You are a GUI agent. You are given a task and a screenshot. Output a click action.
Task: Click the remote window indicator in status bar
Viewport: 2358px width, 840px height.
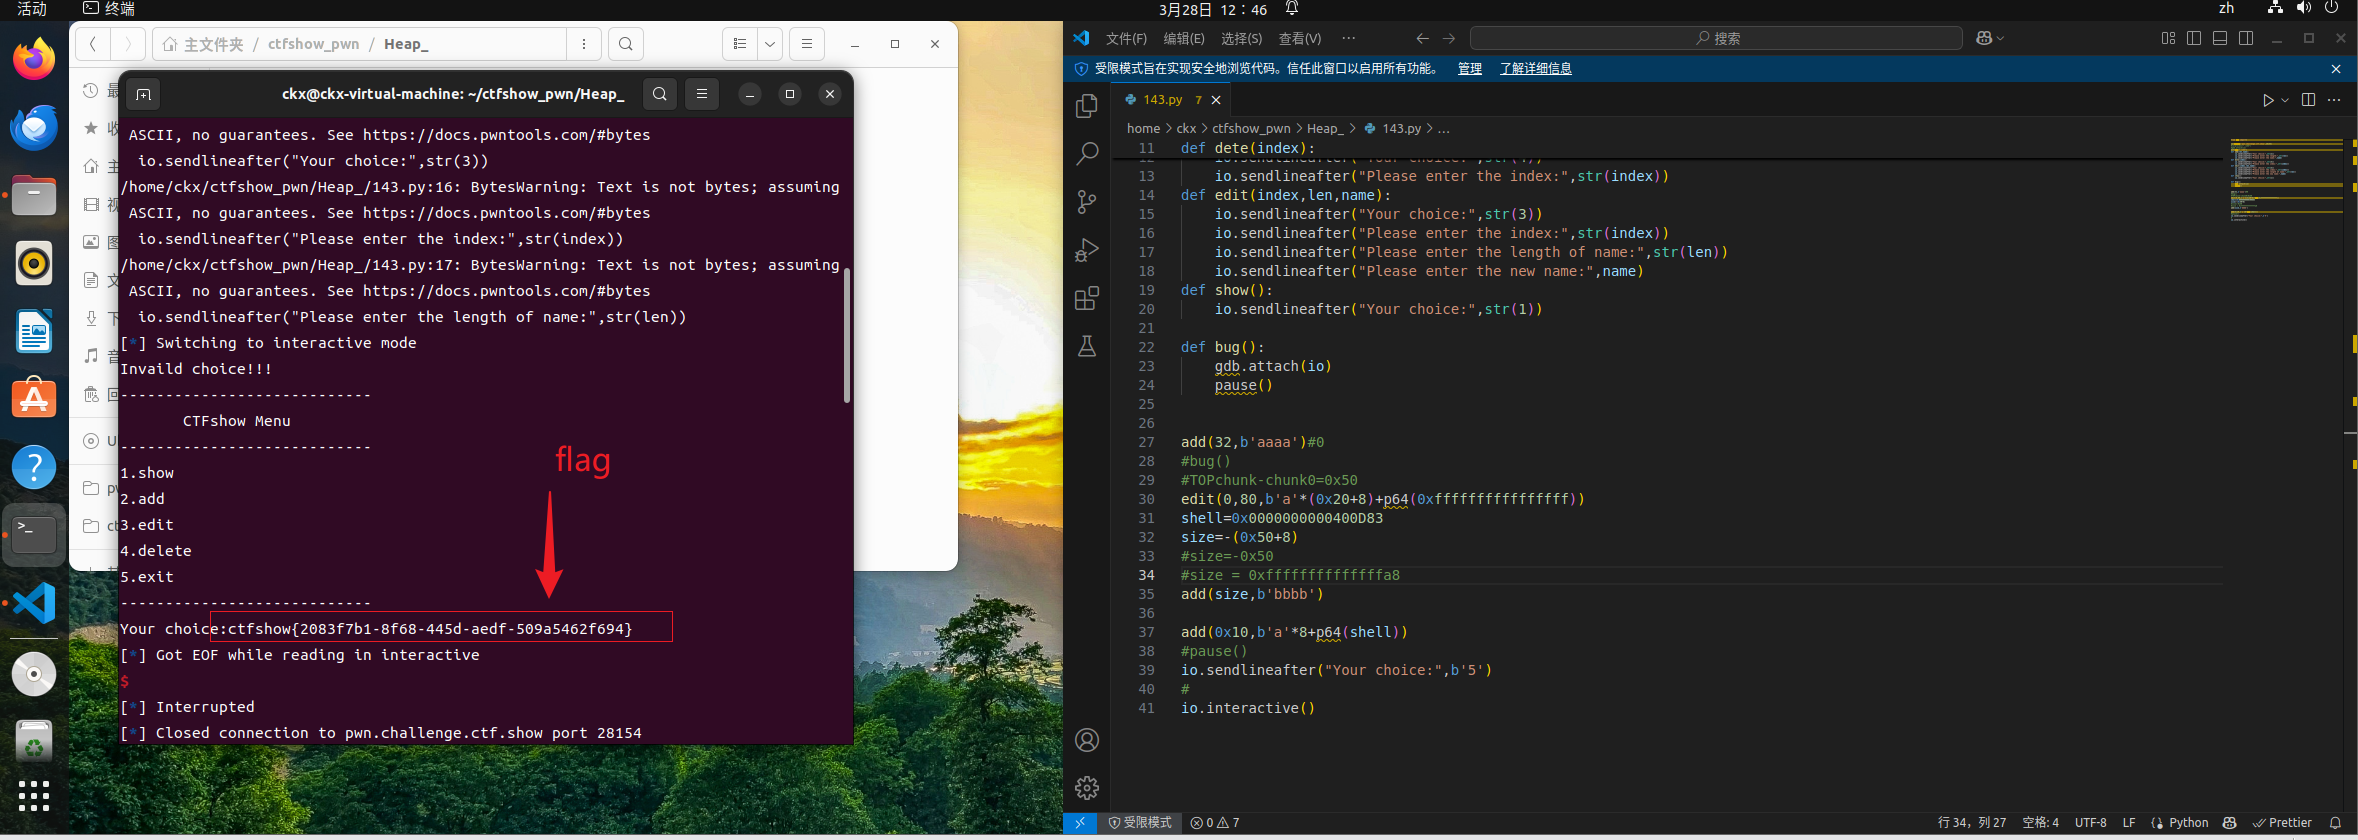pos(1080,823)
